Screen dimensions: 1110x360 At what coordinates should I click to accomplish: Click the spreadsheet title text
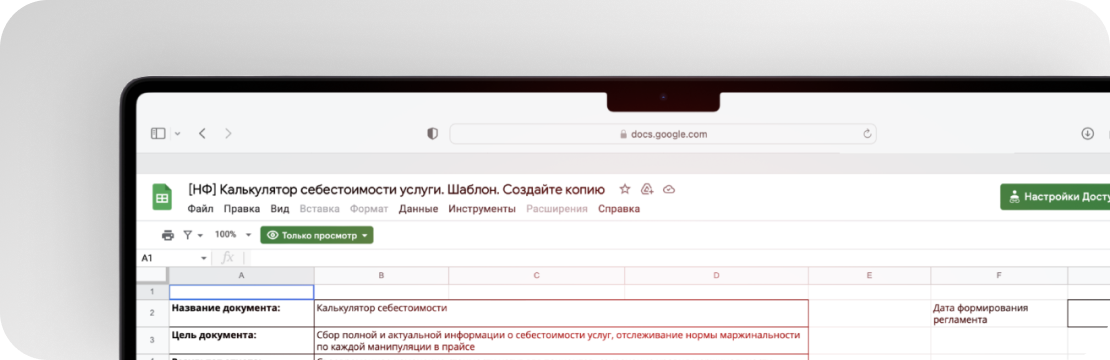[x=396, y=190]
